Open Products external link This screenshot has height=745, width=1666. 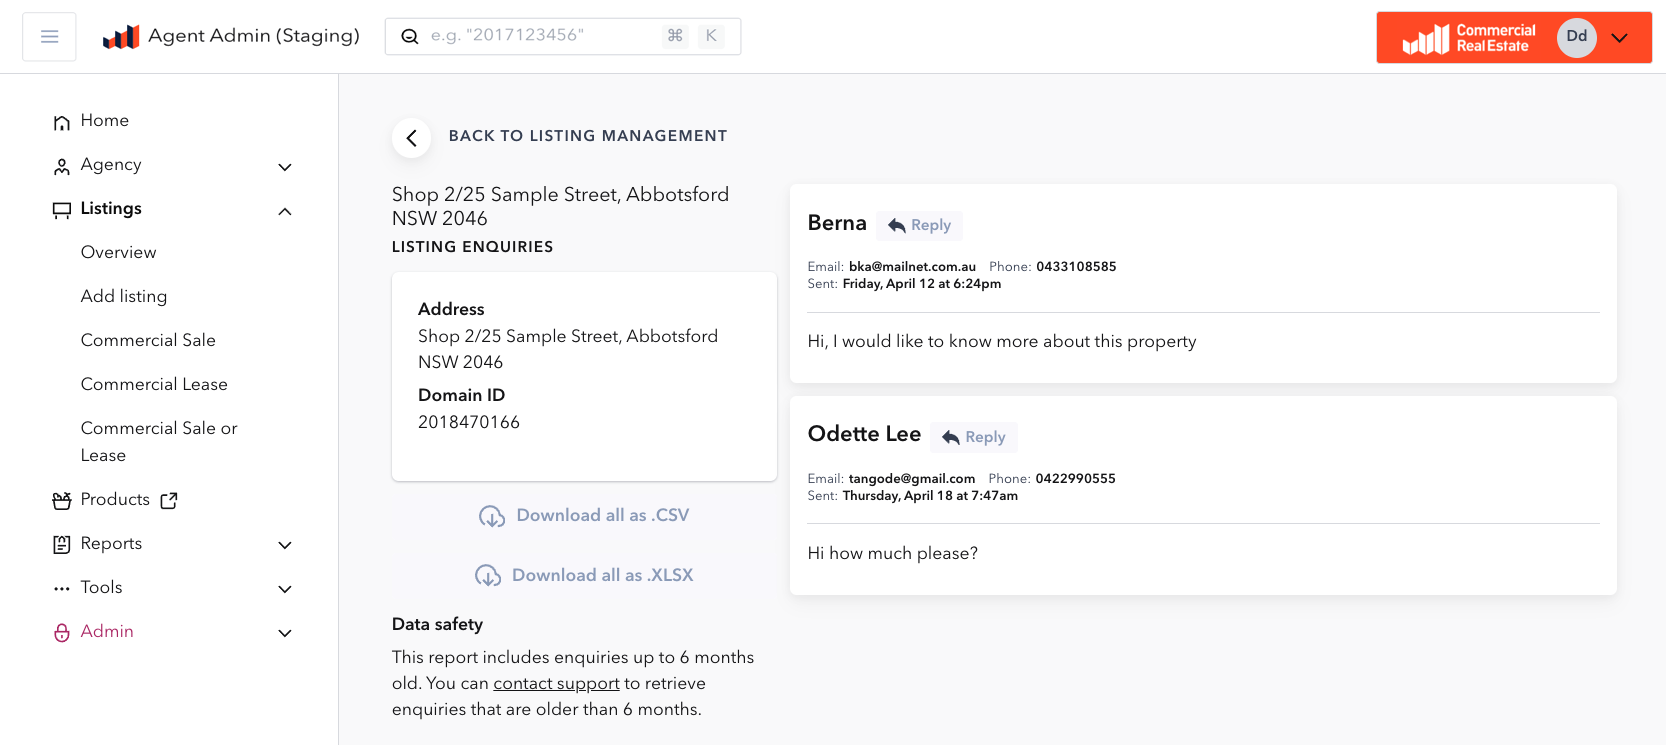pos(115,500)
